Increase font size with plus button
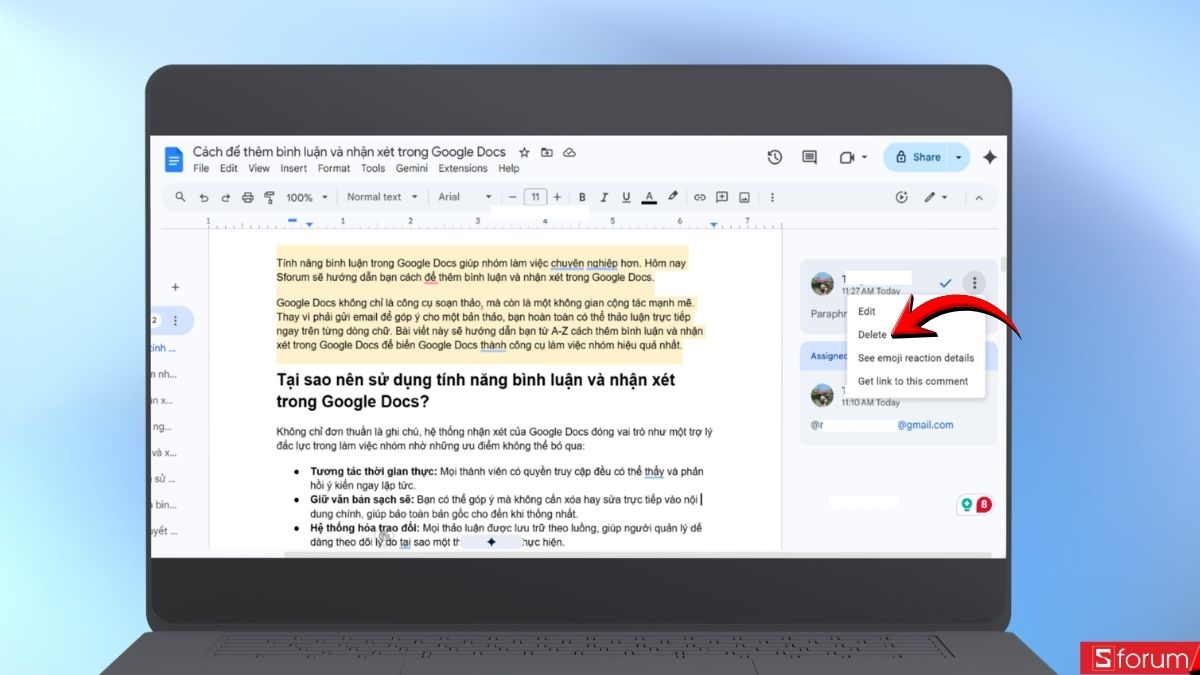This screenshot has height=675, width=1200. tap(557, 197)
